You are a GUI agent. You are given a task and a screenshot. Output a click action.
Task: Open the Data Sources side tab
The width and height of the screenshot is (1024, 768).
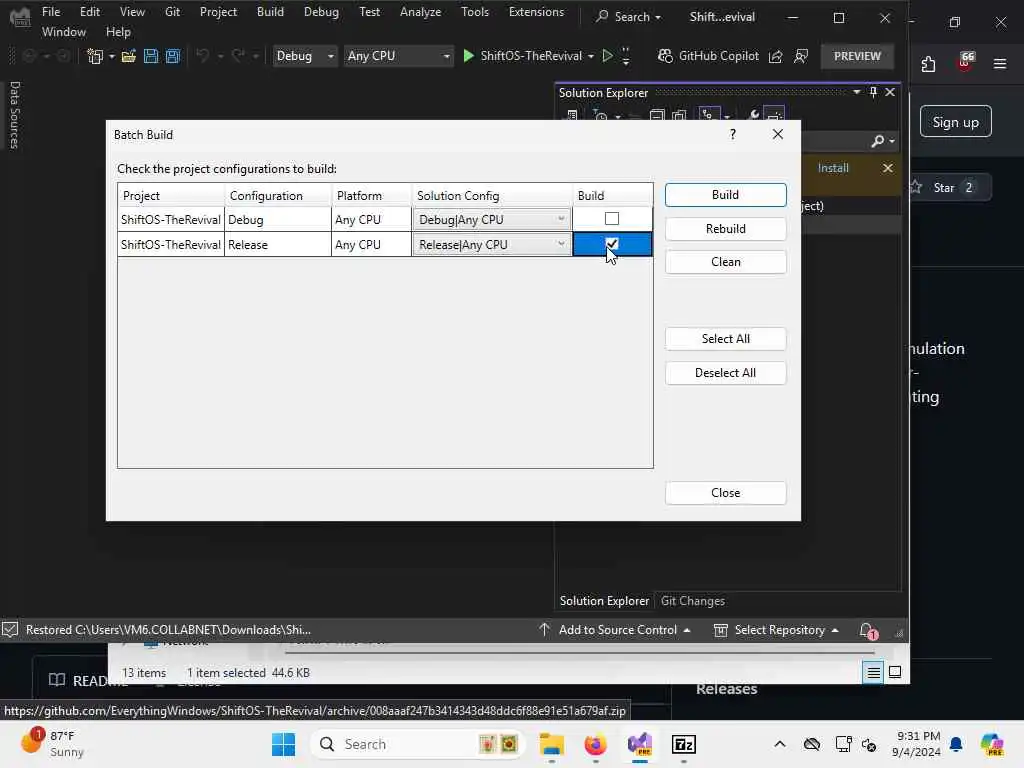point(14,115)
